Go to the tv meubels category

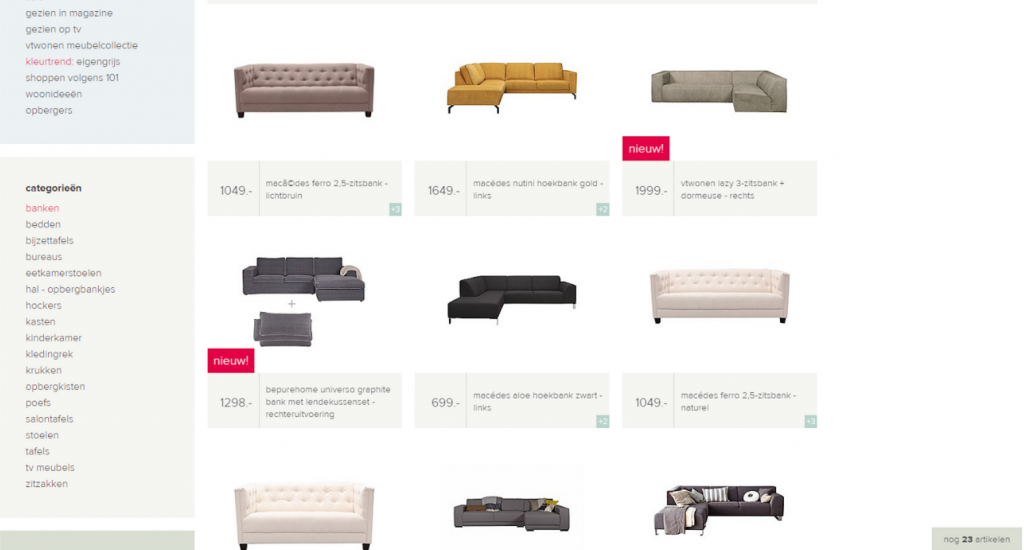tap(50, 468)
